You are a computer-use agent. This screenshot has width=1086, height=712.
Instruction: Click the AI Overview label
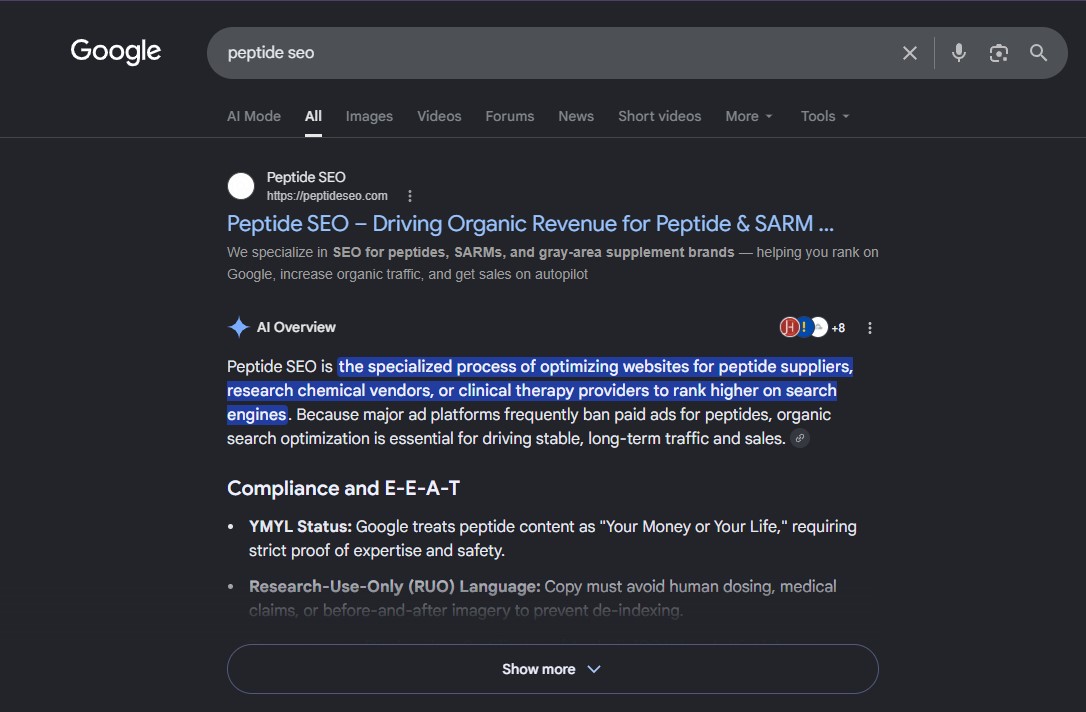pyautogui.click(x=296, y=327)
